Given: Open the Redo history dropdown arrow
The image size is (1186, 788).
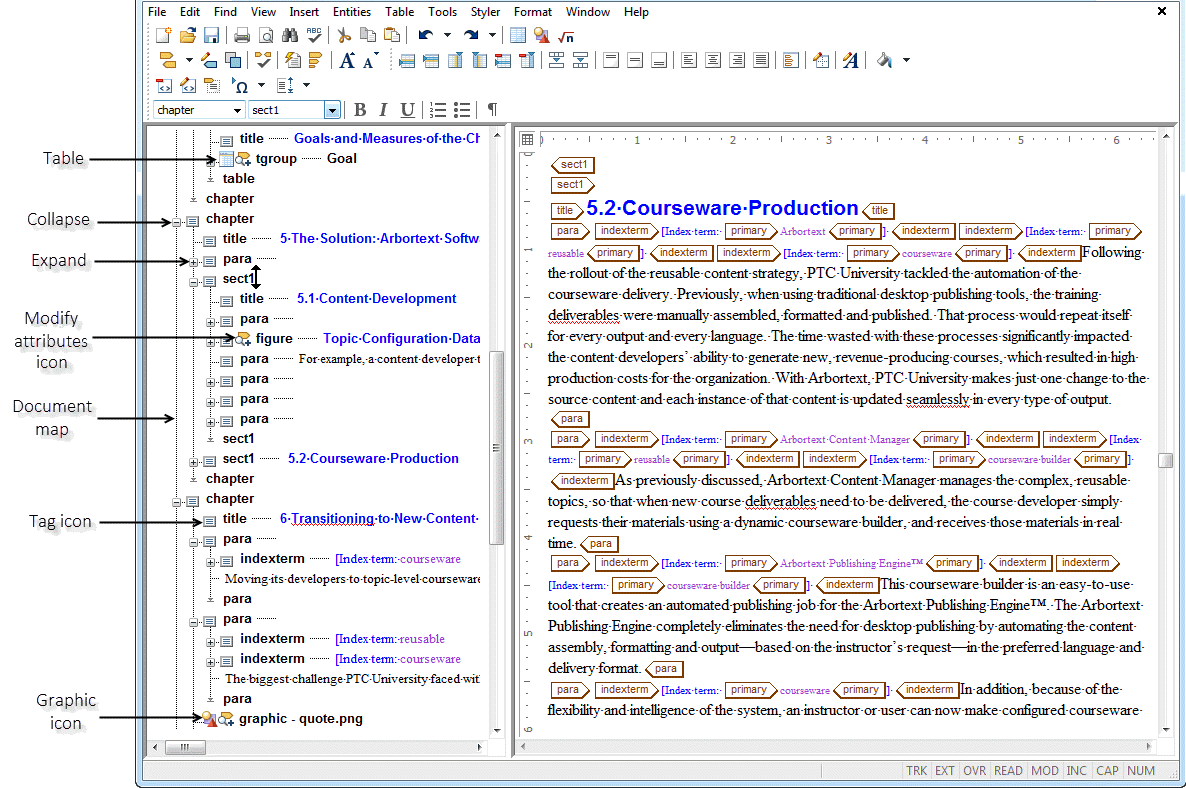Looking at the screenshot, I should [x=492, y=35].
